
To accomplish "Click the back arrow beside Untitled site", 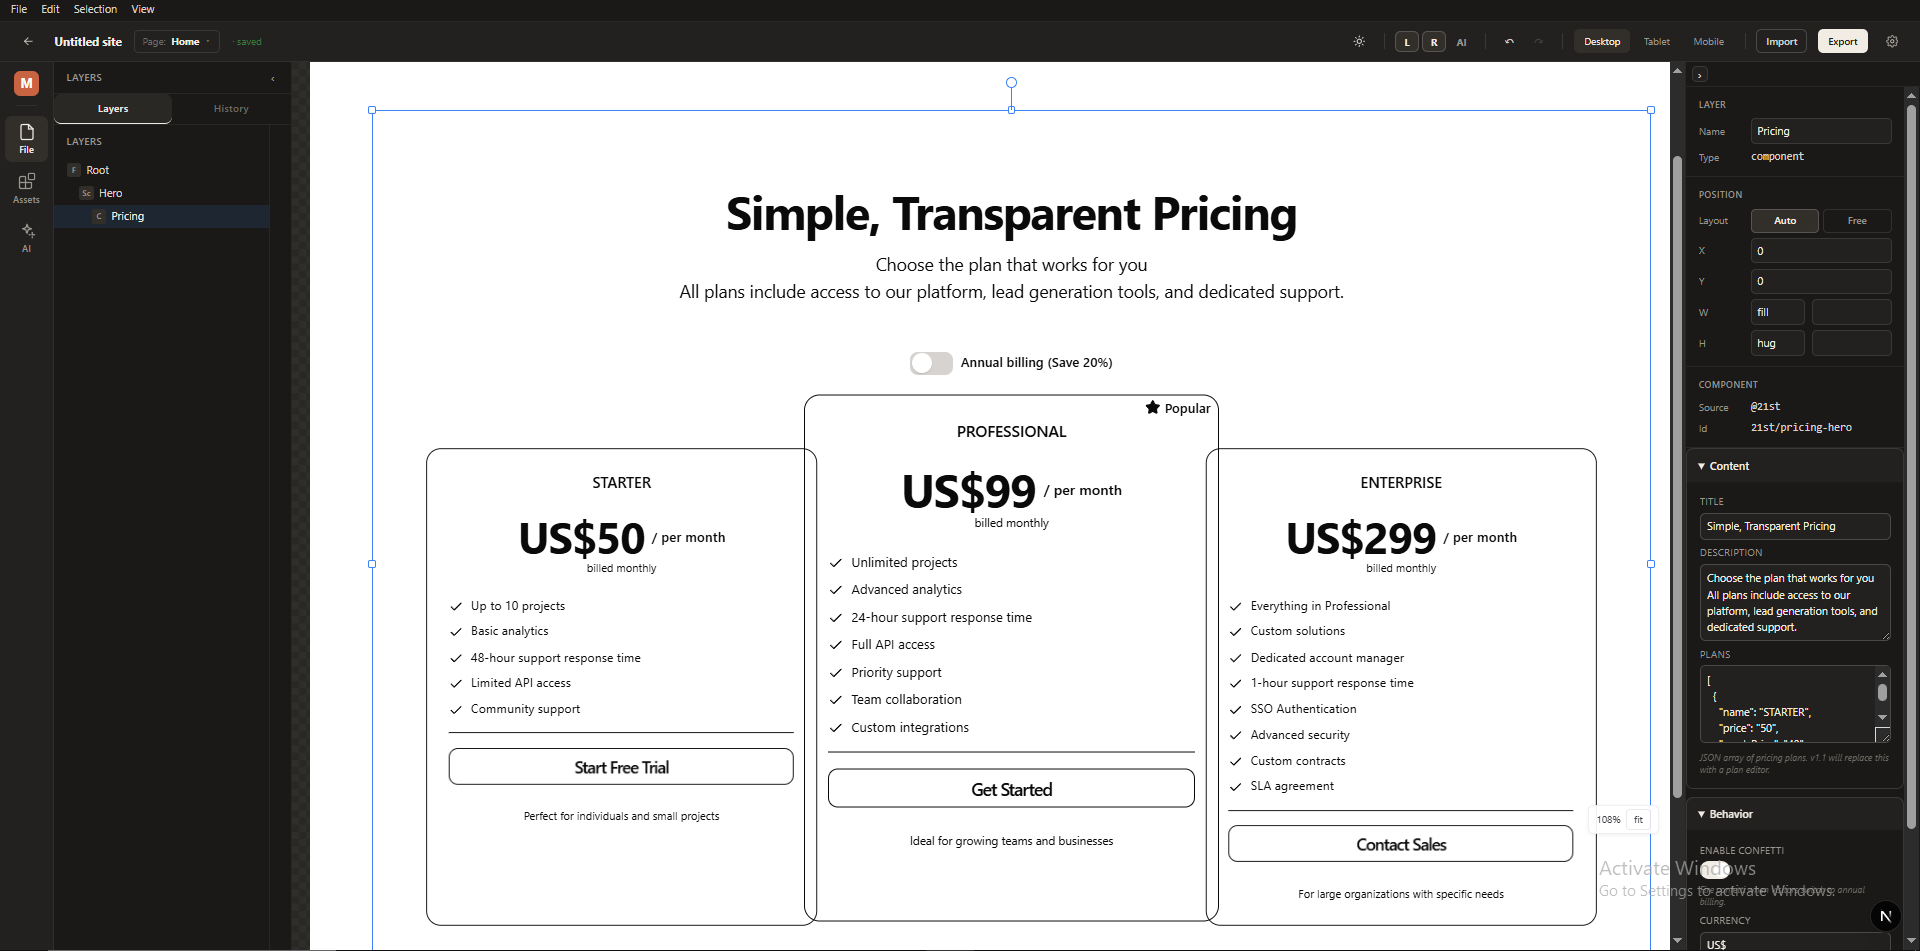I will point(28,42).
